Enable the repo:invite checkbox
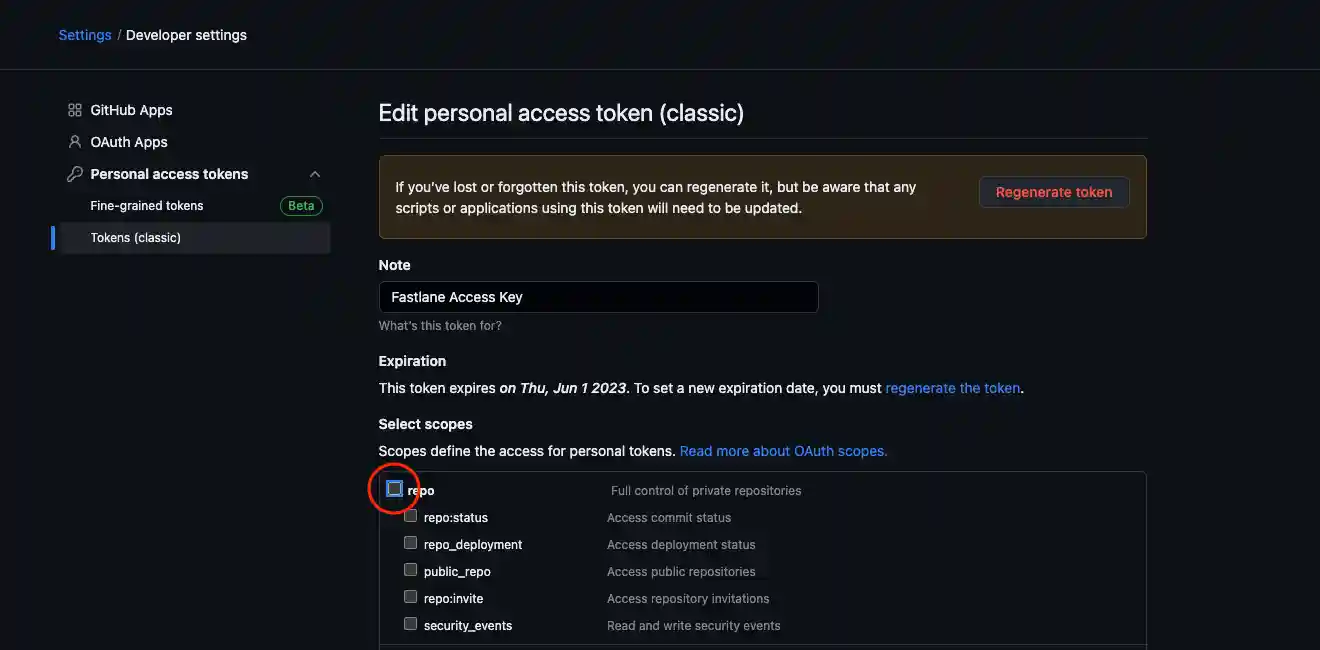Screen dimensions: 1320x650 tap(410, 596)
